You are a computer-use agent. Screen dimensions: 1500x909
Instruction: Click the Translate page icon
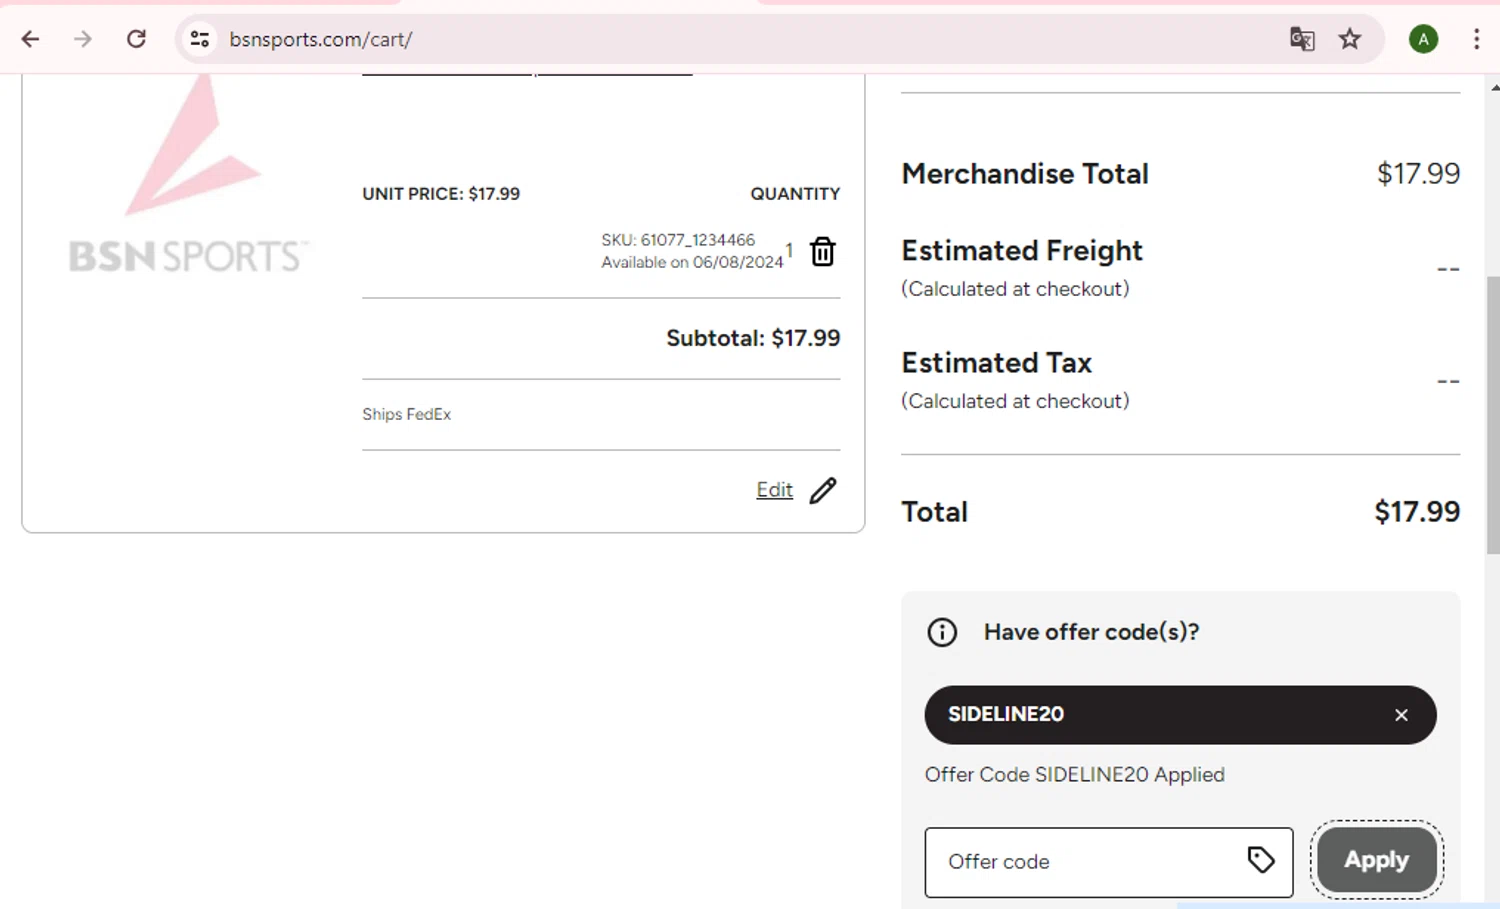tap(1301, 39)
